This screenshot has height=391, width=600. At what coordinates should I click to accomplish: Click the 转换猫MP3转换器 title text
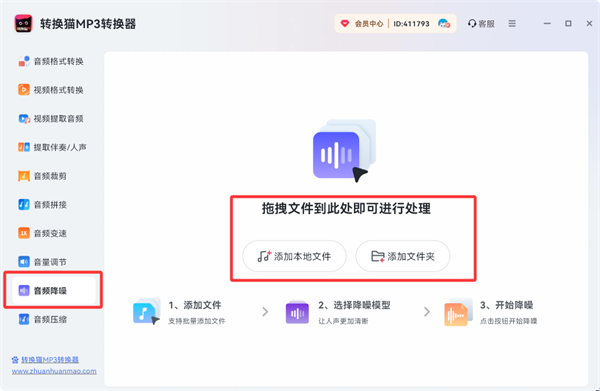(88, 24)
